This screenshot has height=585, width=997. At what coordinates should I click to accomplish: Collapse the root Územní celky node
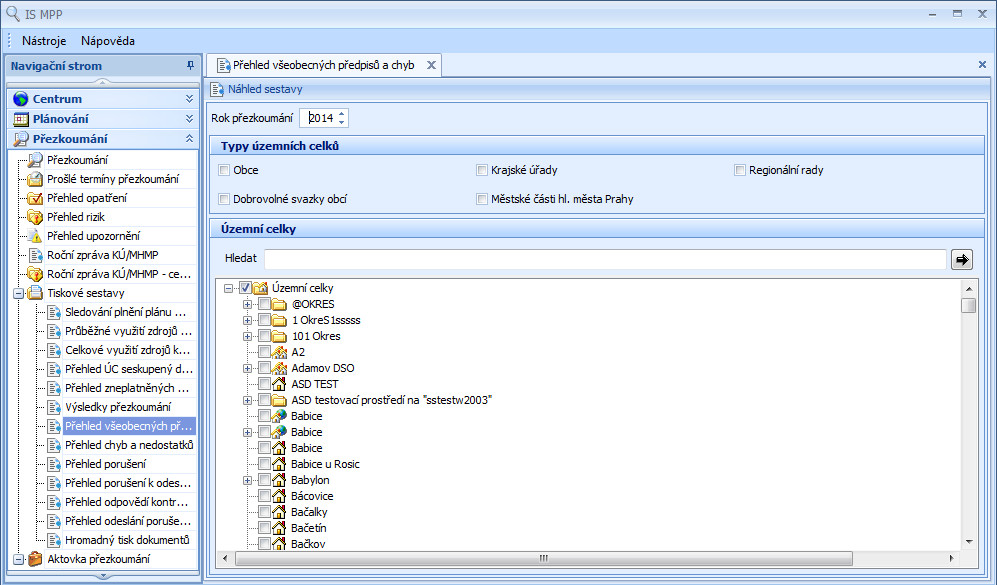click(228, 288)
